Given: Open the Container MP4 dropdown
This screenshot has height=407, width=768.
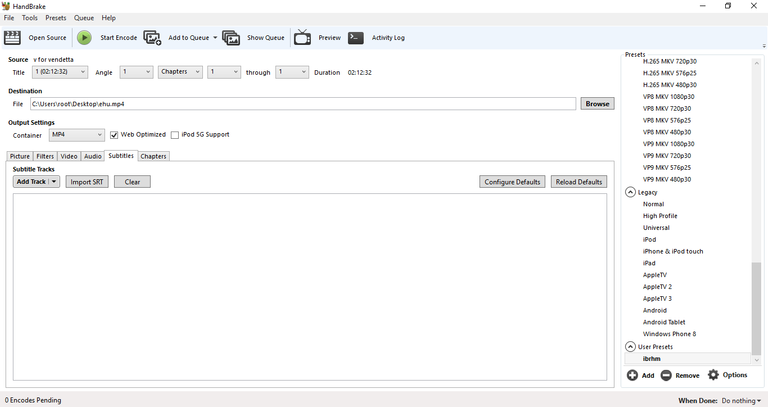Looking at the screenshot, I should point(77,135).
